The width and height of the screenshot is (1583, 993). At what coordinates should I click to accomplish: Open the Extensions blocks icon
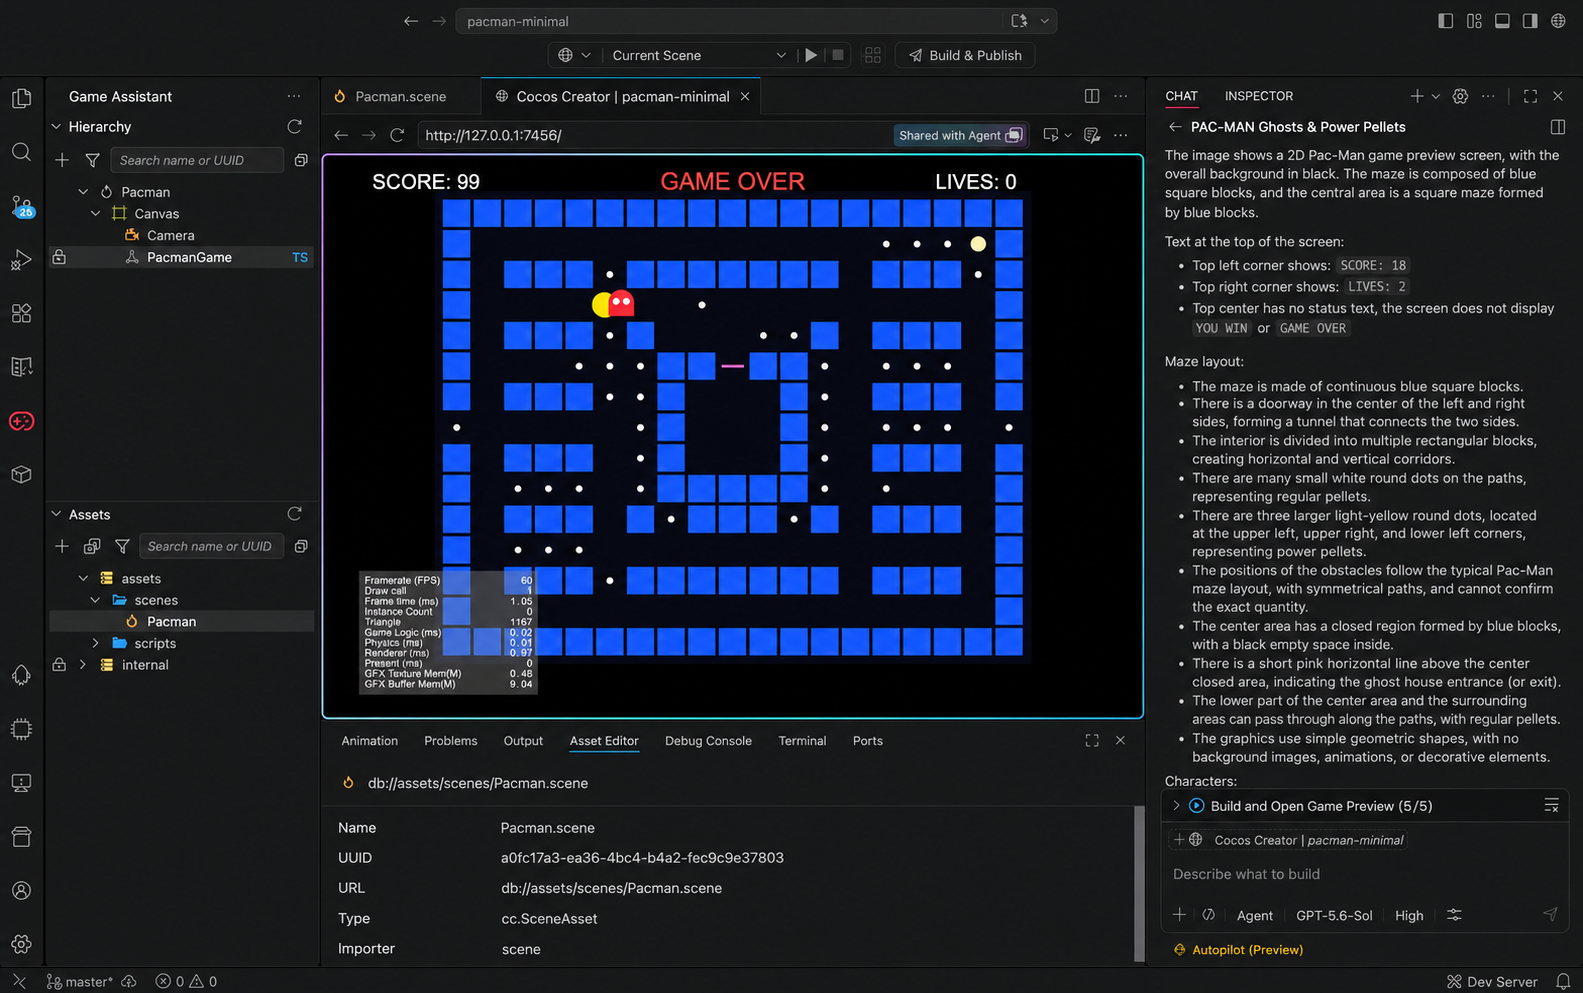tap(21, 313)
